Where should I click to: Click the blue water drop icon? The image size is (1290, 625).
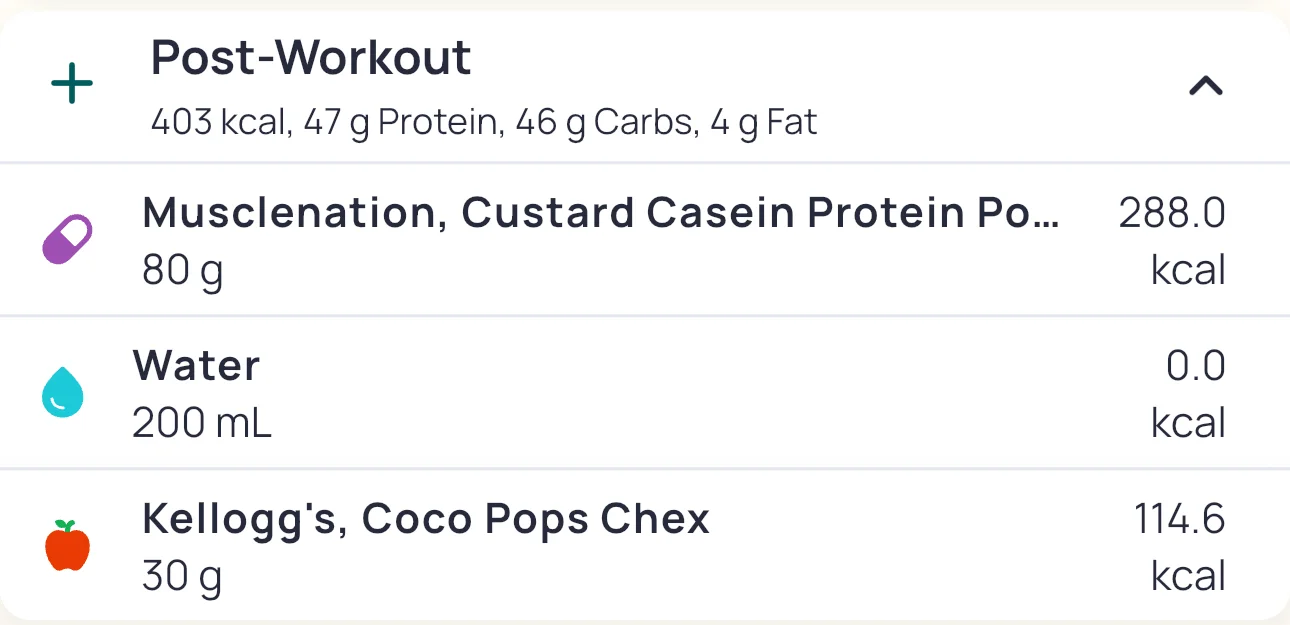(x=63, y=391)
